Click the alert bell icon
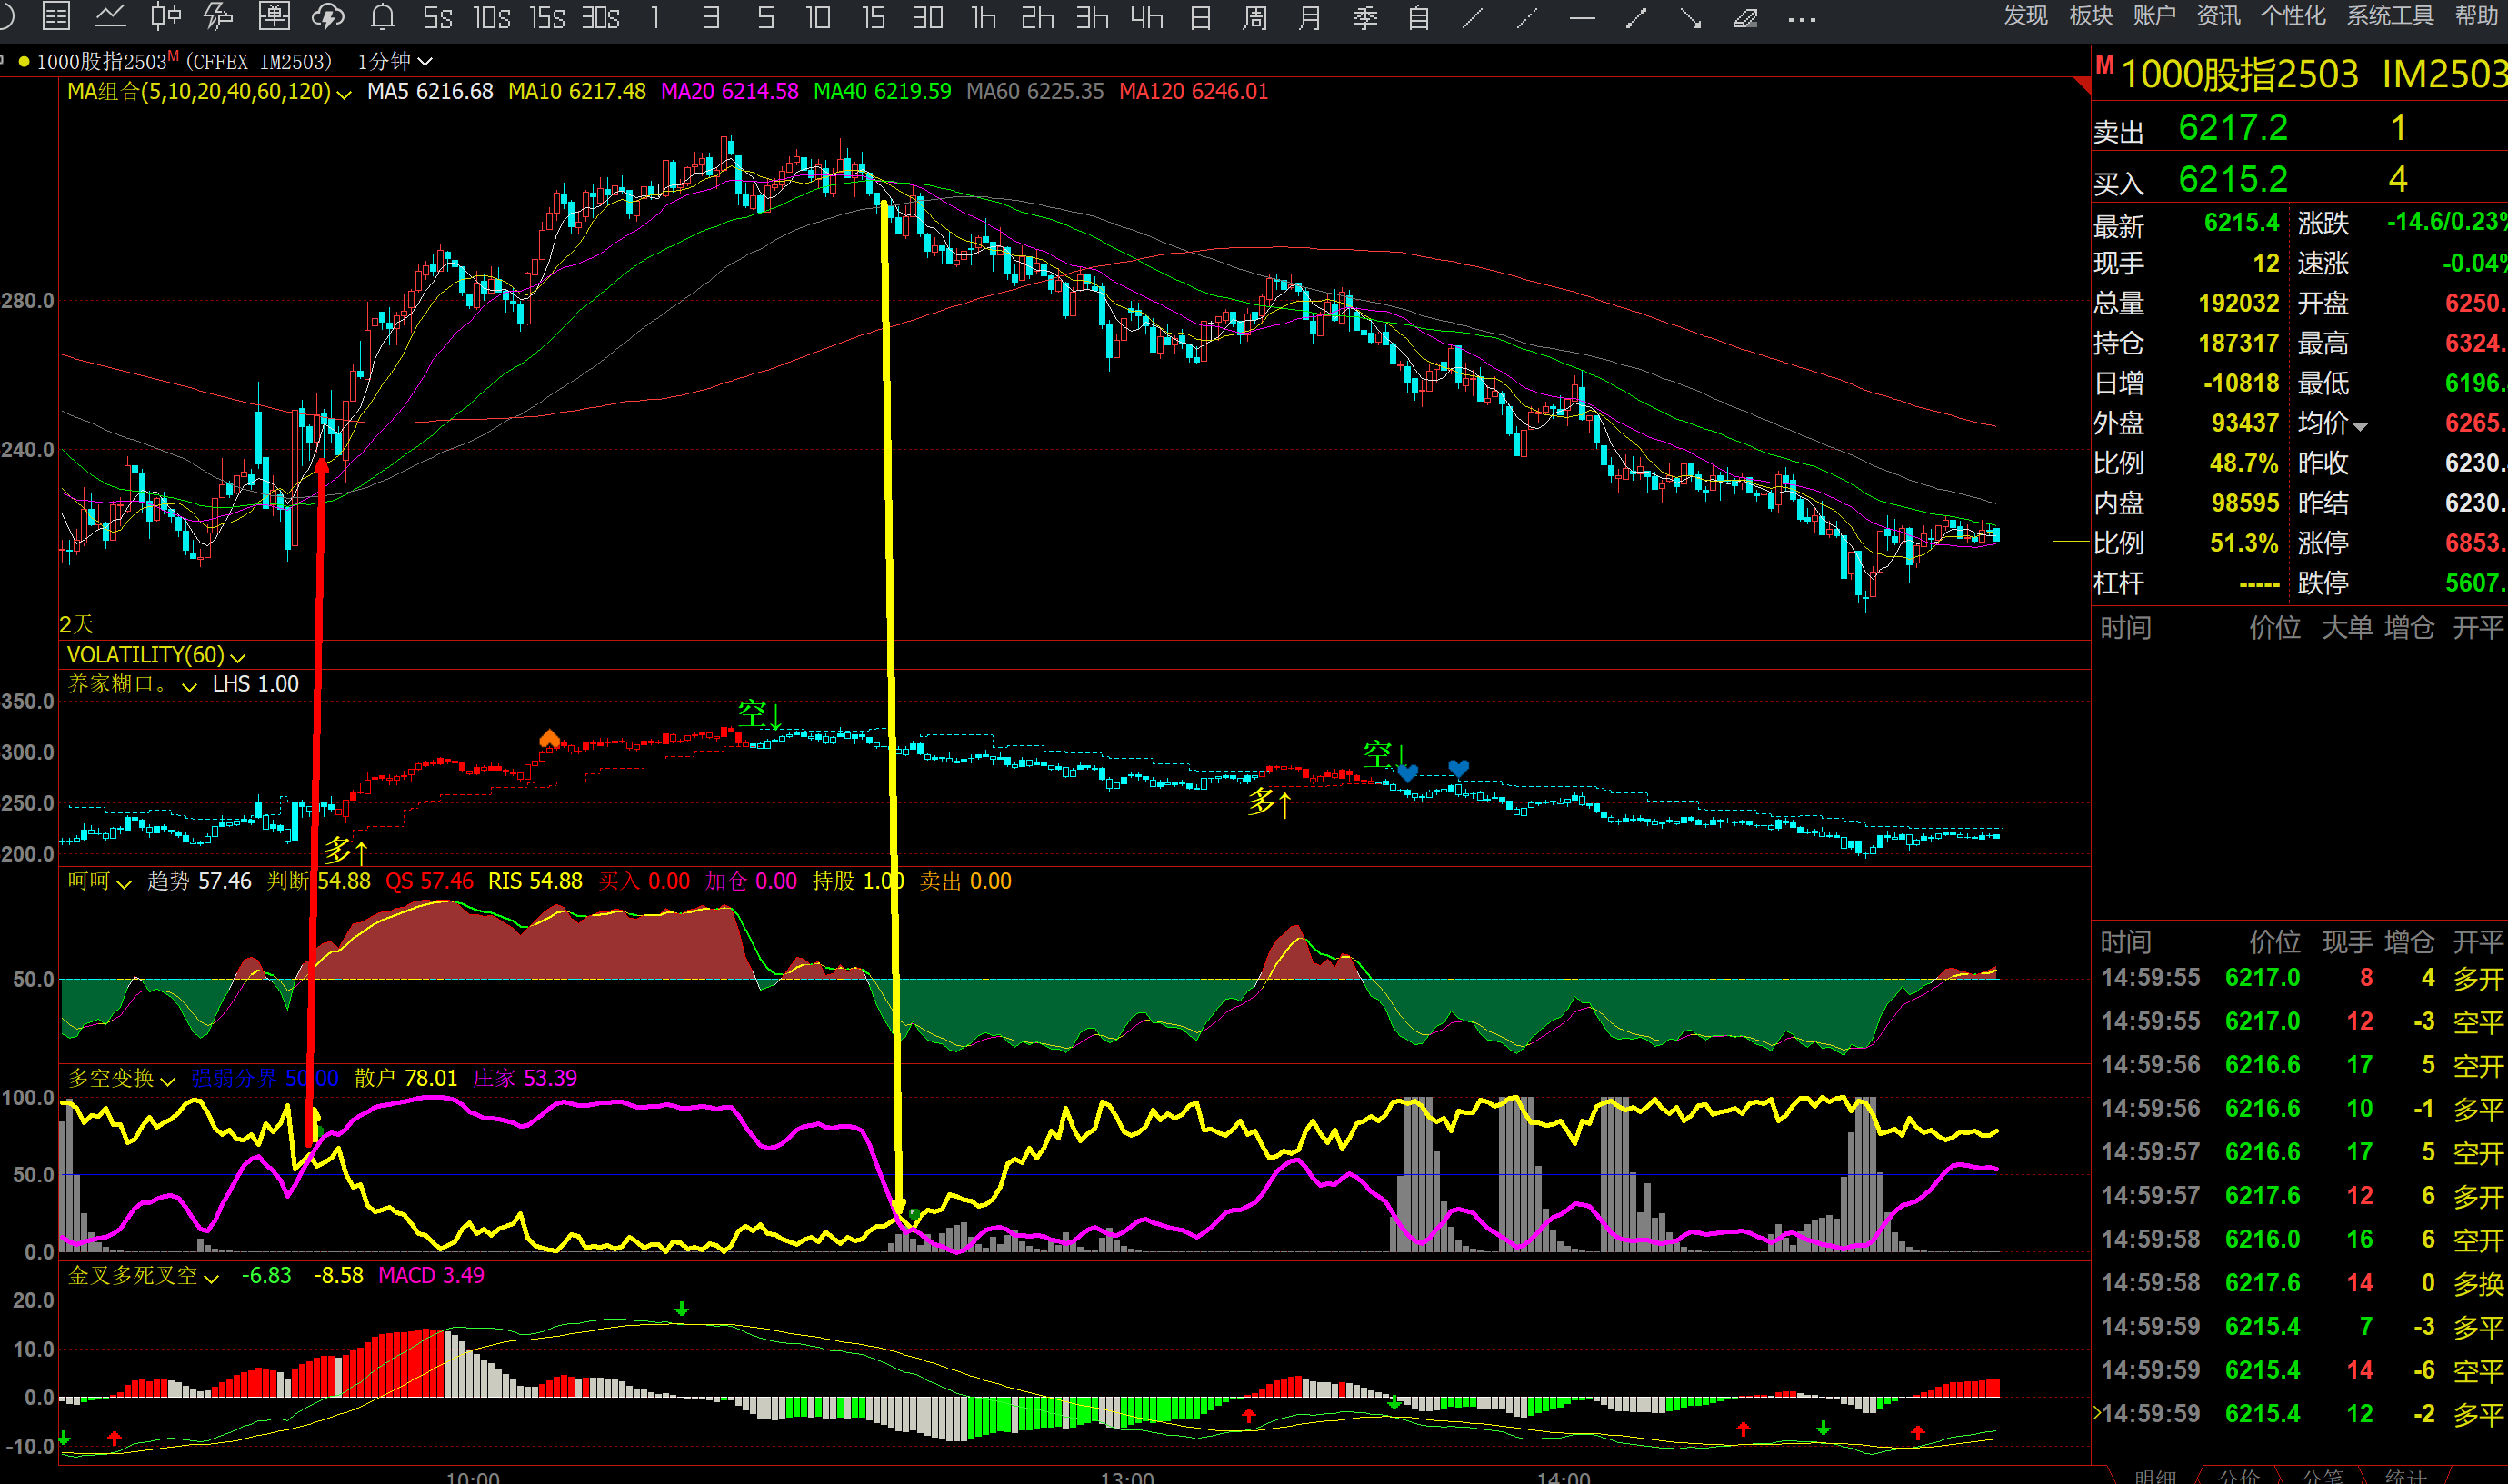Screen dimensions: 2508x1484 click(382, 17)
